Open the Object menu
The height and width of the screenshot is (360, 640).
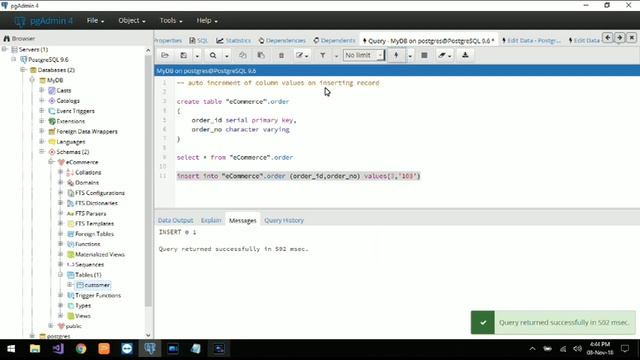click(x=131, y=20)
